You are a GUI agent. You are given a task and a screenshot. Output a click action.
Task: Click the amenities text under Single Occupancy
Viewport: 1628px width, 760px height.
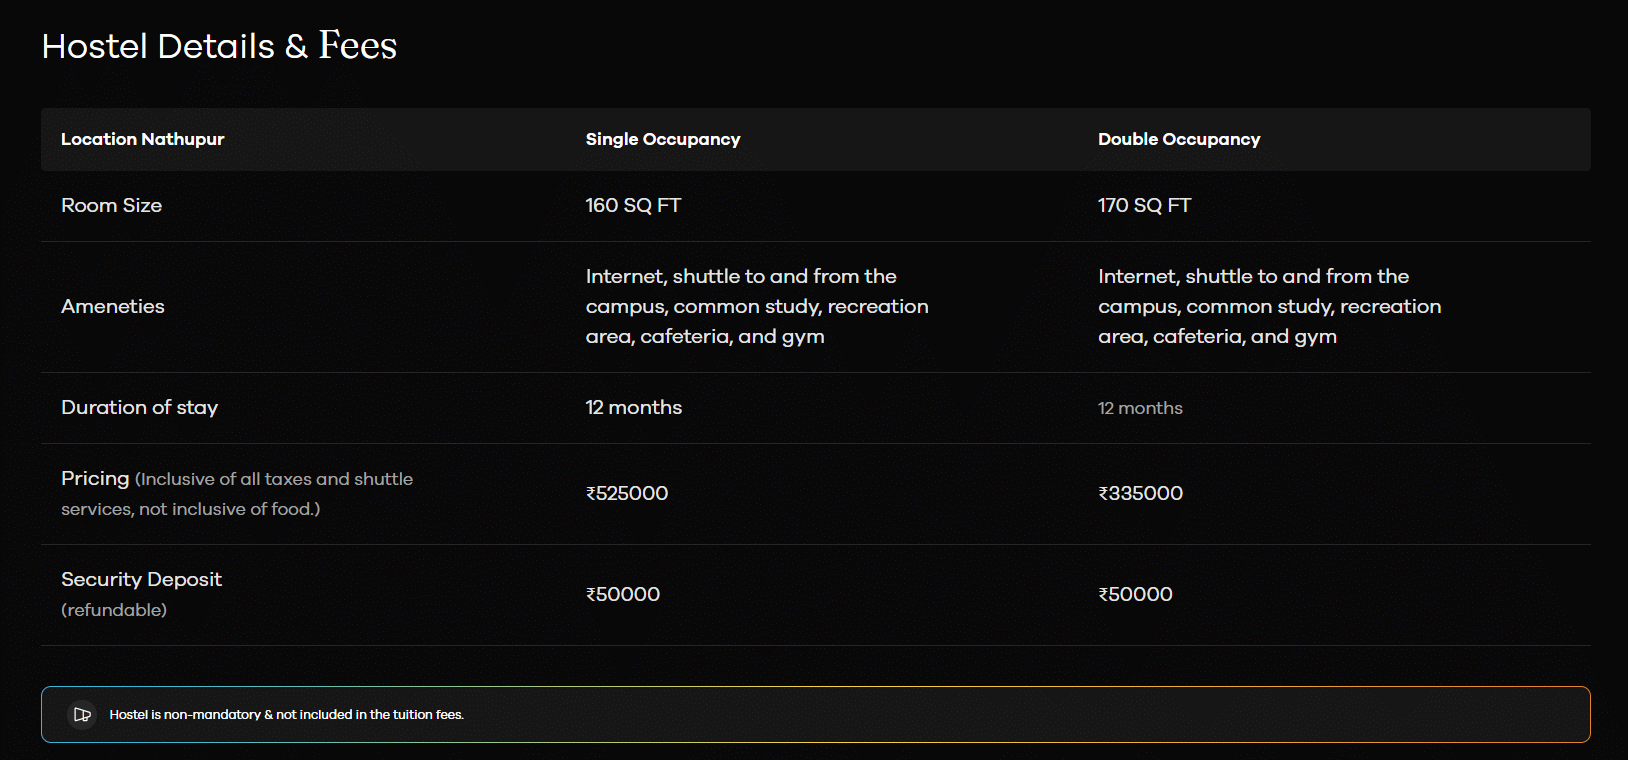[756, 306]
